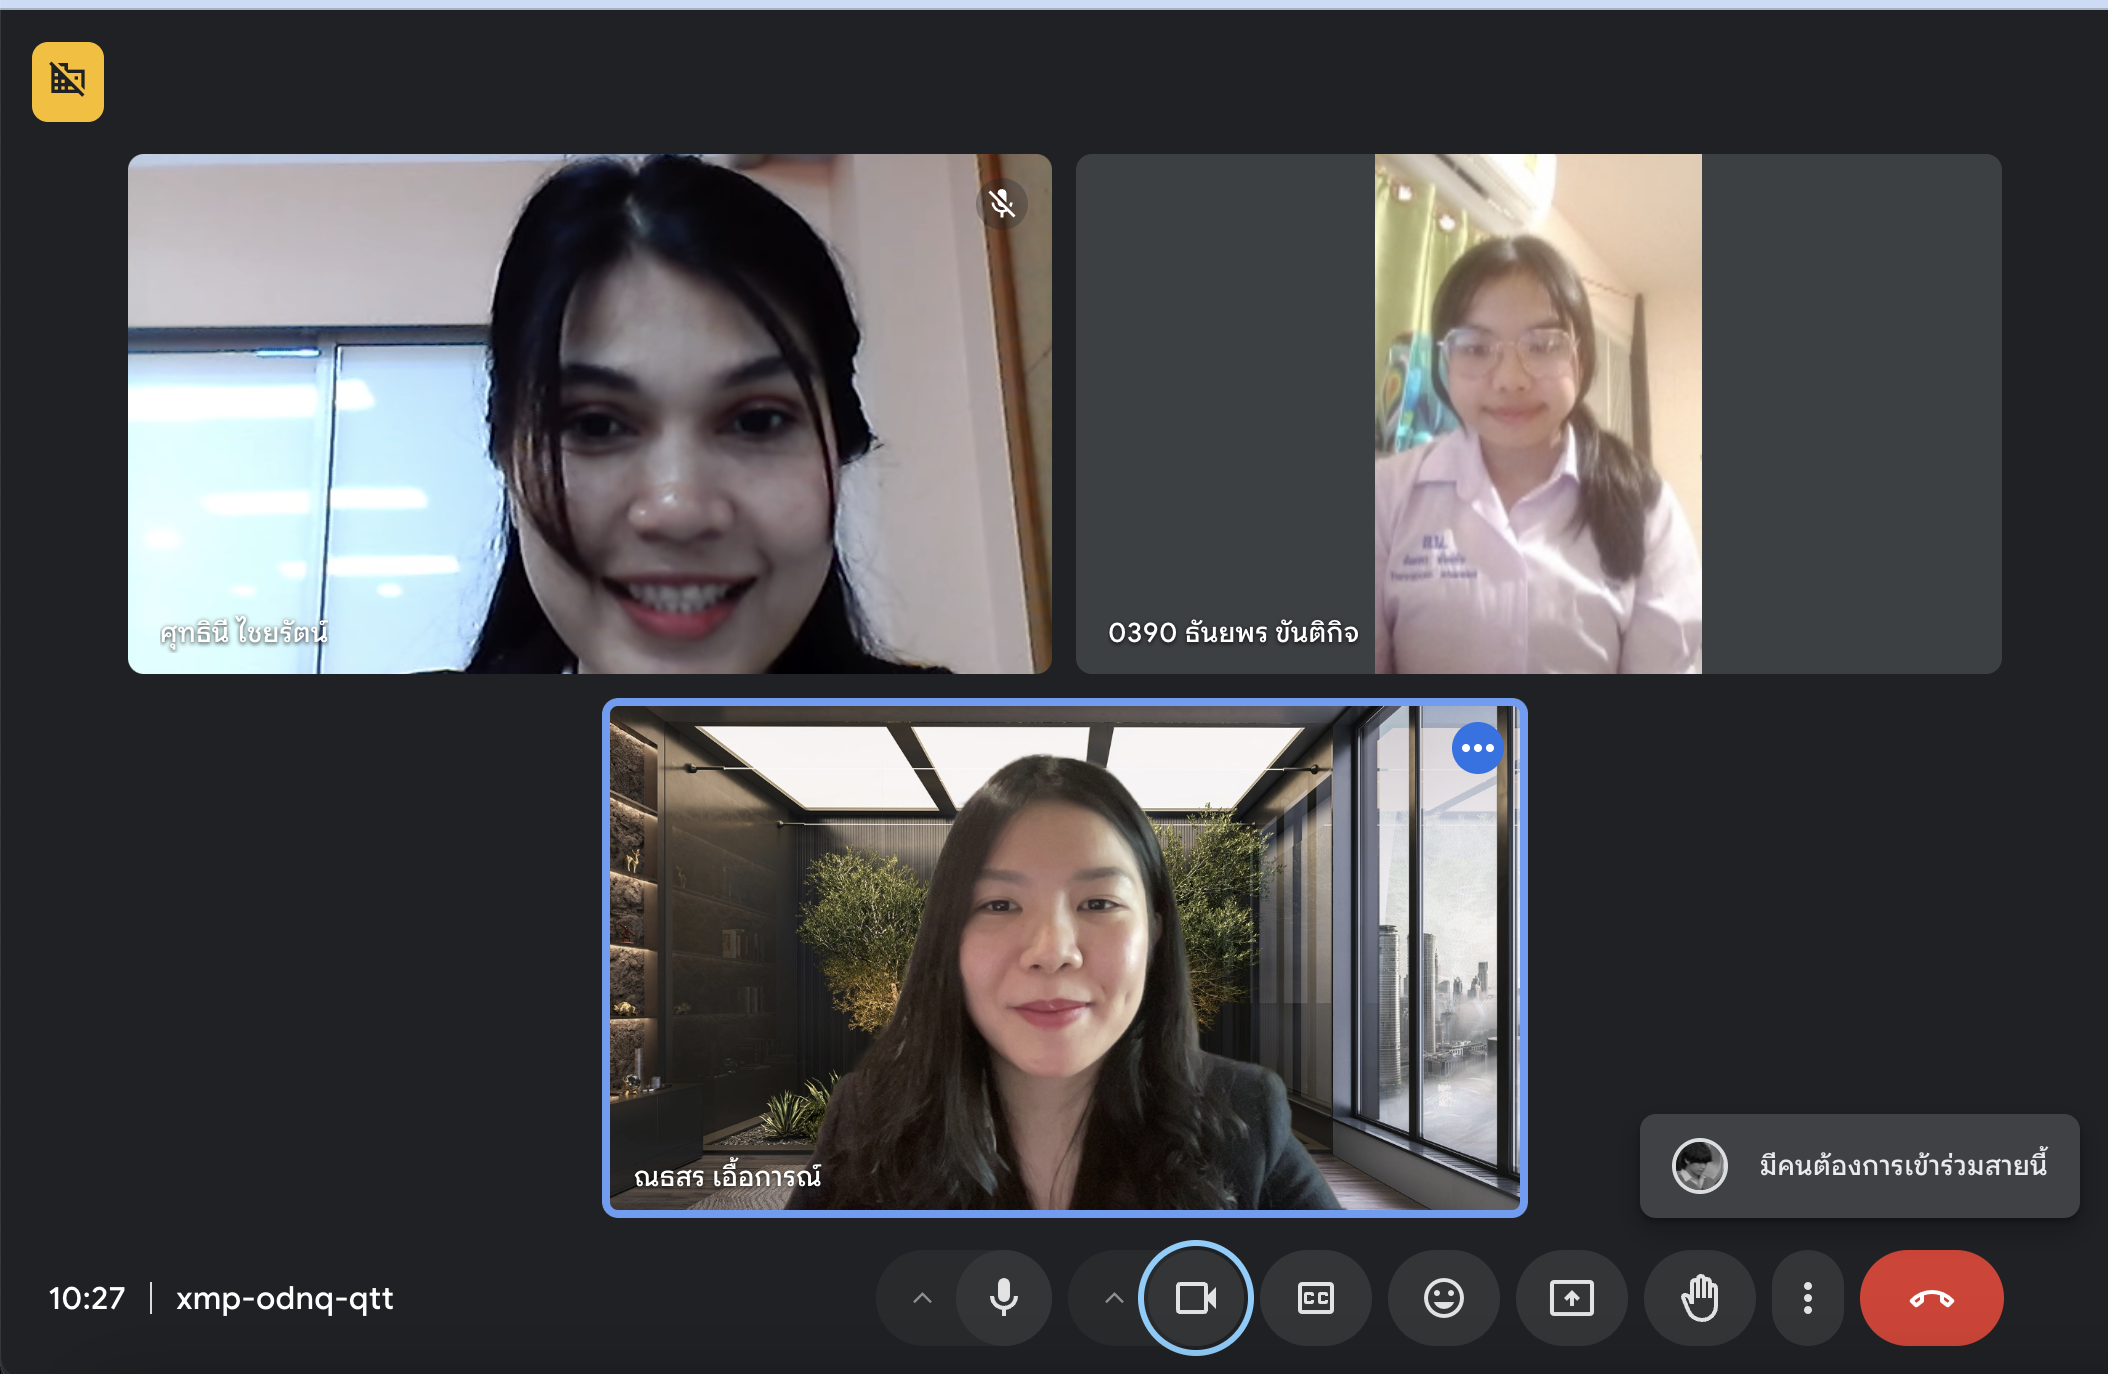Open blue options on ณธสร tile
This screenshot has width=2108, height=1374.
(x=1477, y=748)
